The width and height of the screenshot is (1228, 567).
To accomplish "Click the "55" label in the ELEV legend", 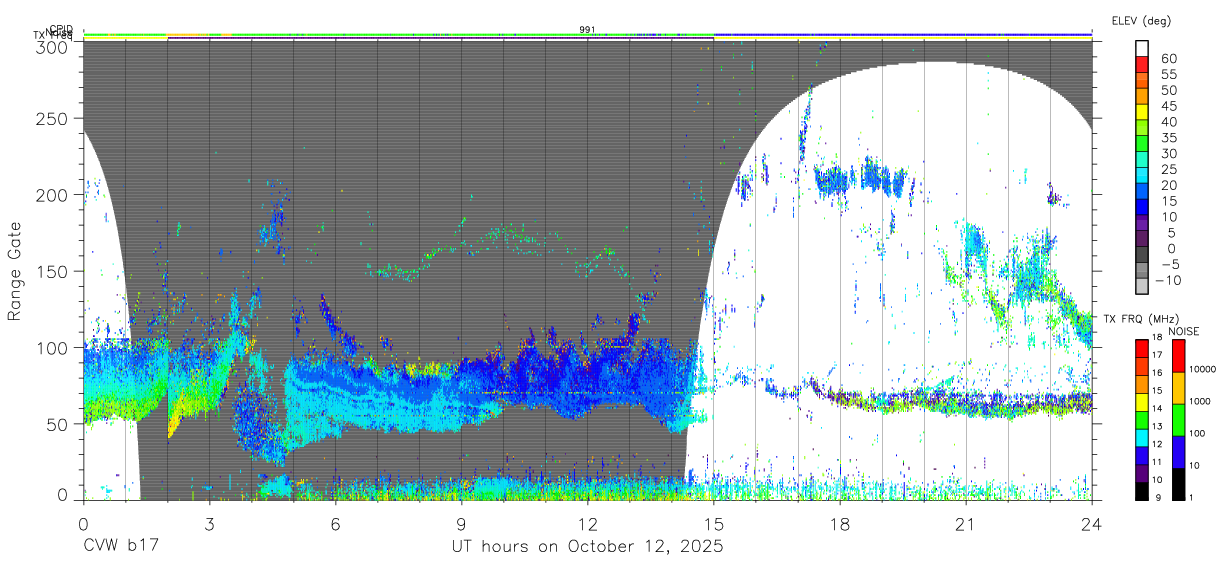I will (1168, 74).
